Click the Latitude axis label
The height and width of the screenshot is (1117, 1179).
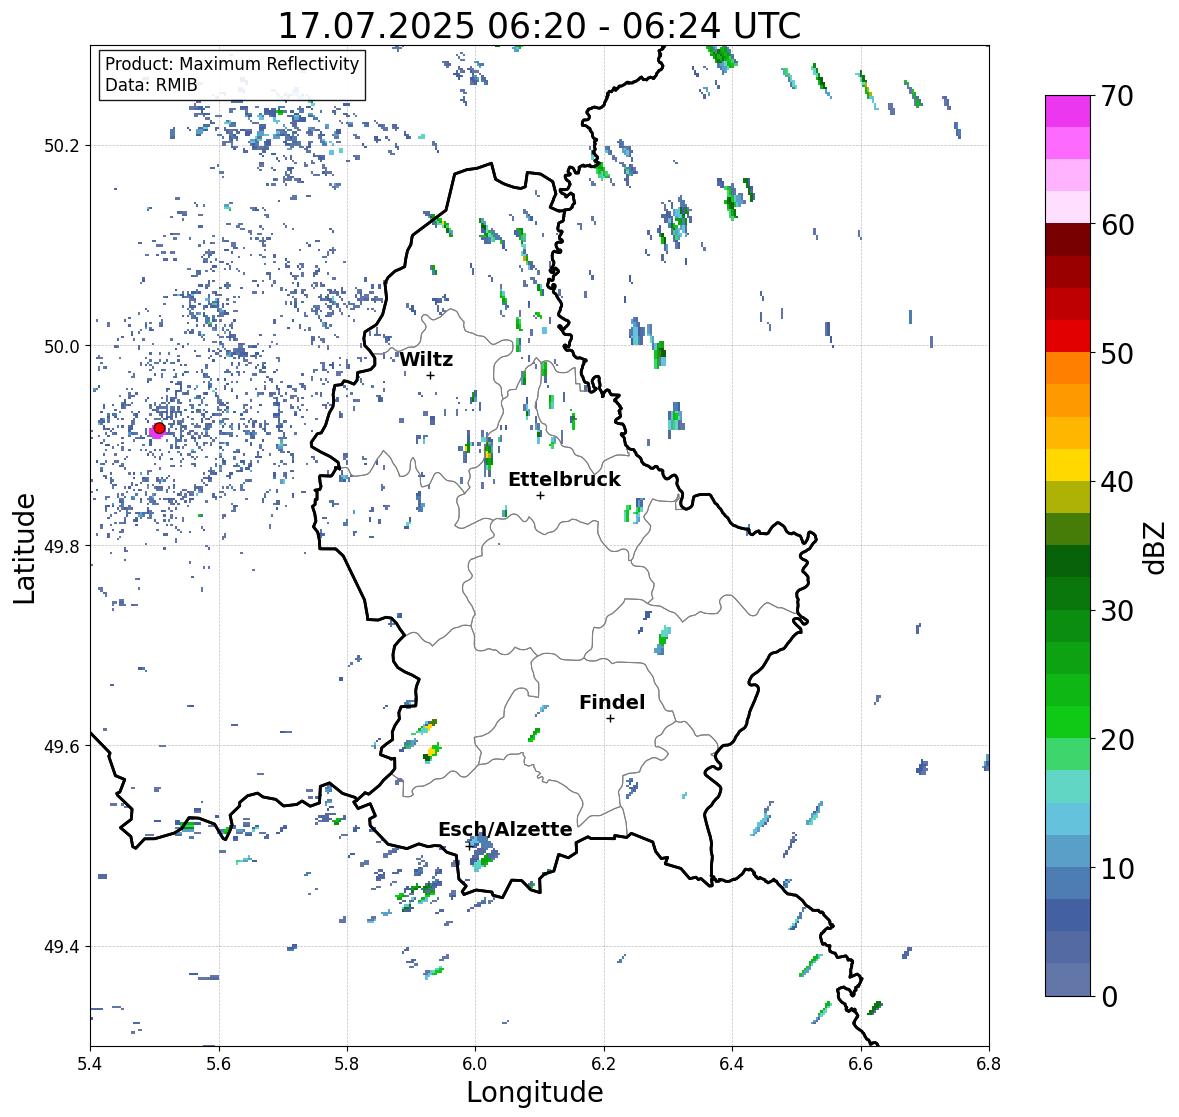(x=24, y=548)
